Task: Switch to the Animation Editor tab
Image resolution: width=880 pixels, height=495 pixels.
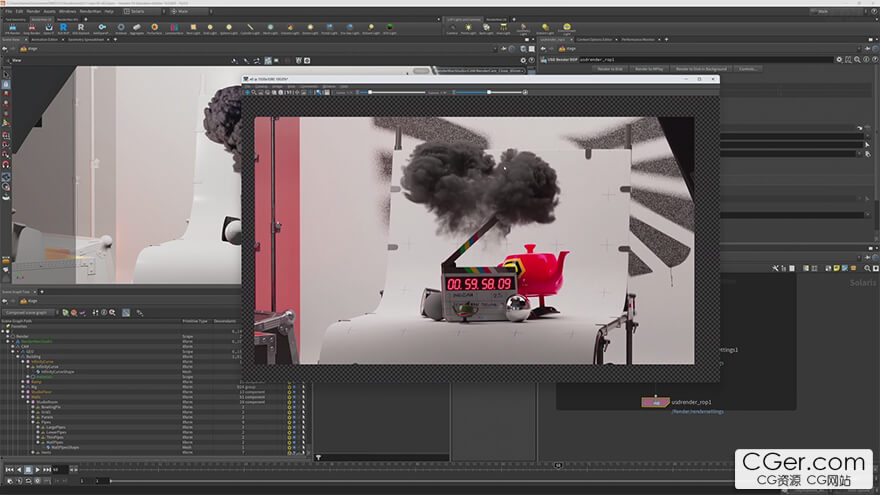Action: click(x=44, y=40)
